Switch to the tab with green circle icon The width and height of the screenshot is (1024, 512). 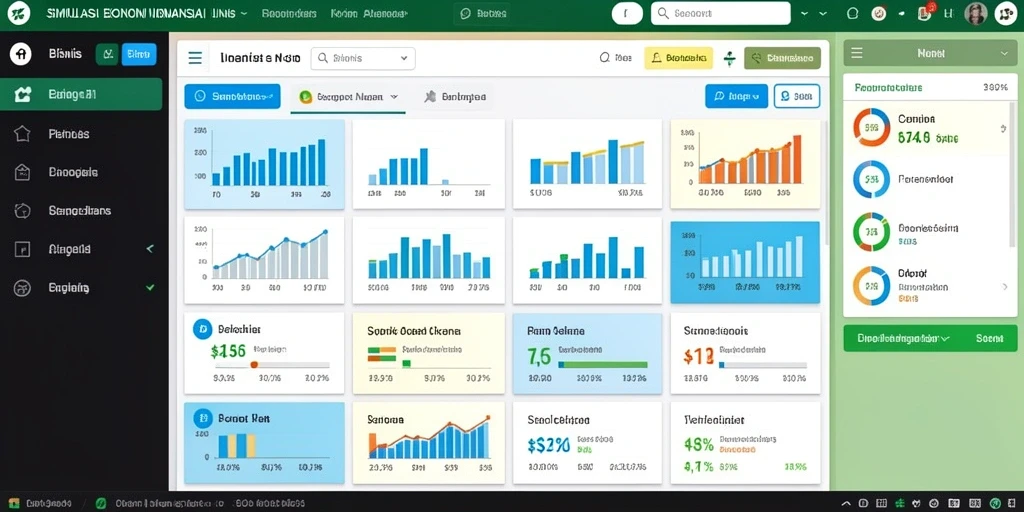[x=348, y=97]
